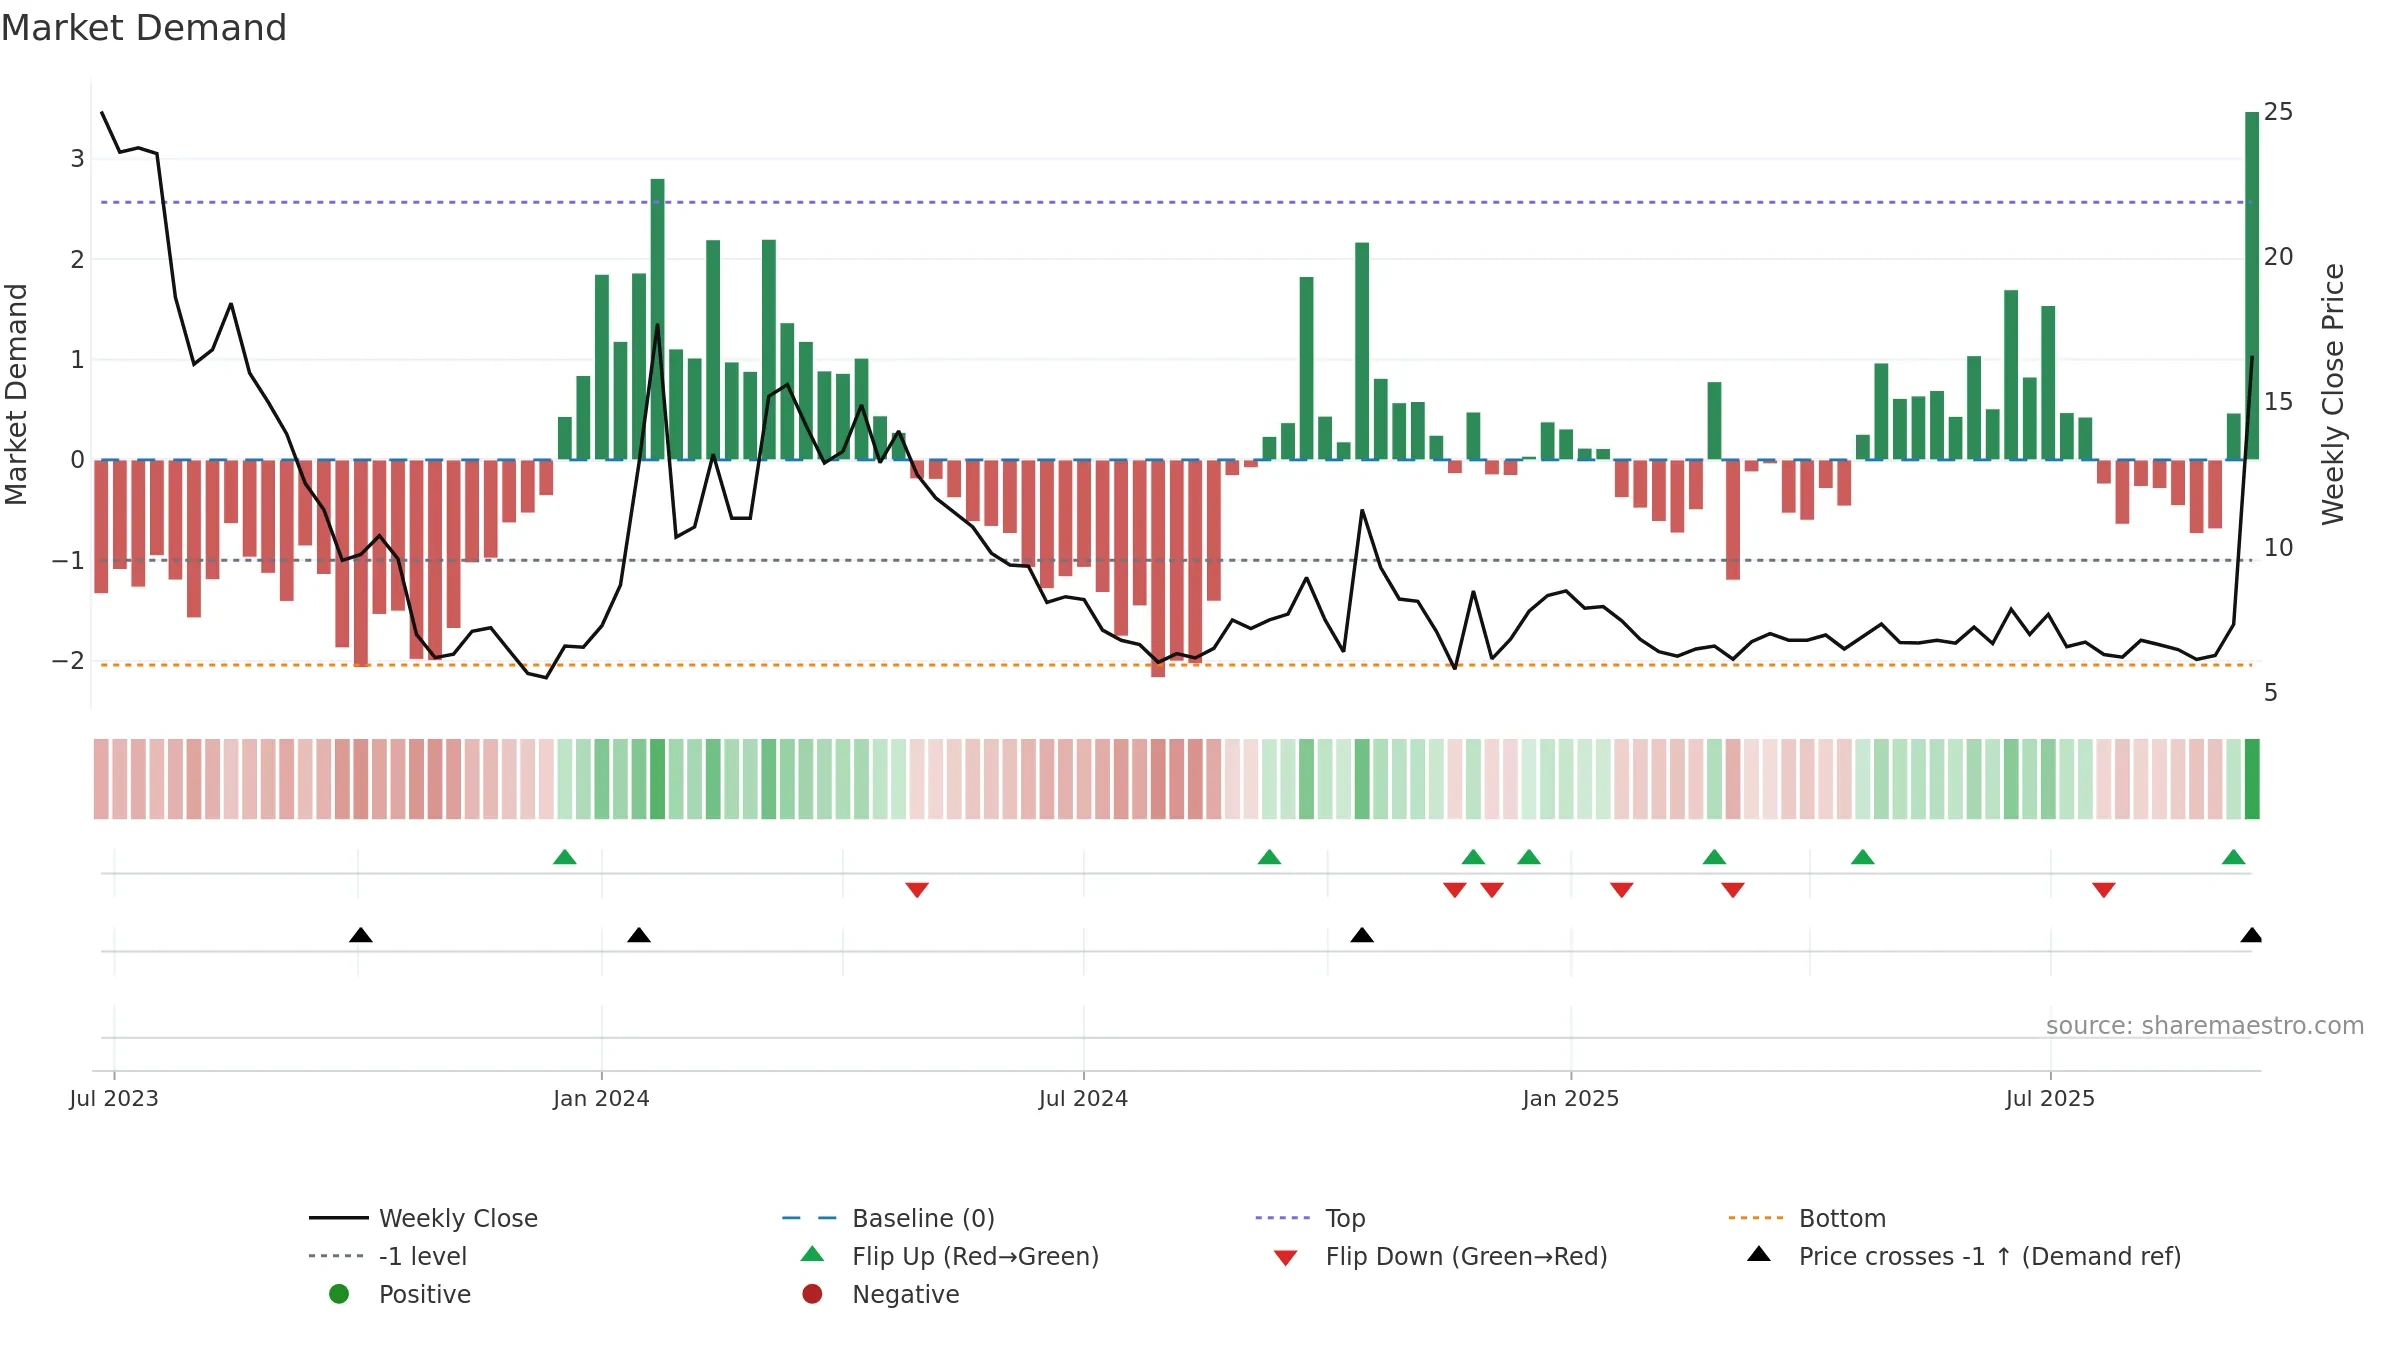Click the green flip-up triangle before Jan 2024

(x=565, y=857)
